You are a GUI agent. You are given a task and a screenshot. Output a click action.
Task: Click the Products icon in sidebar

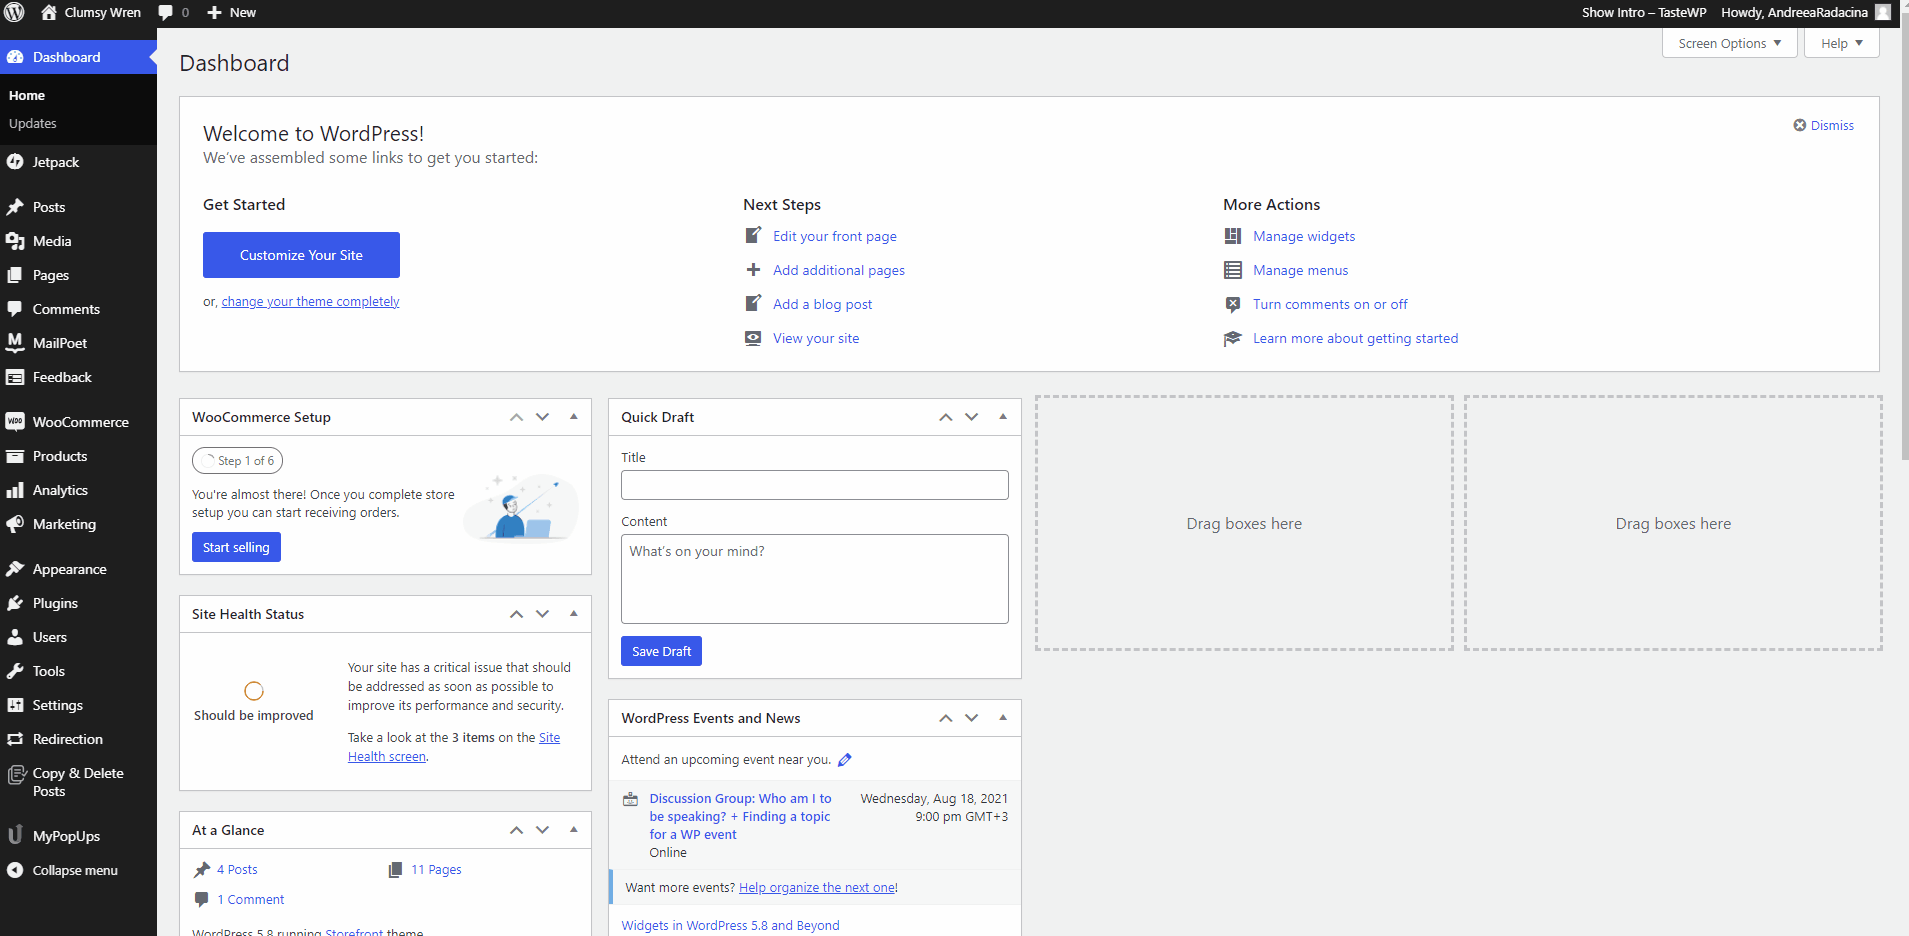click(15, 456)
